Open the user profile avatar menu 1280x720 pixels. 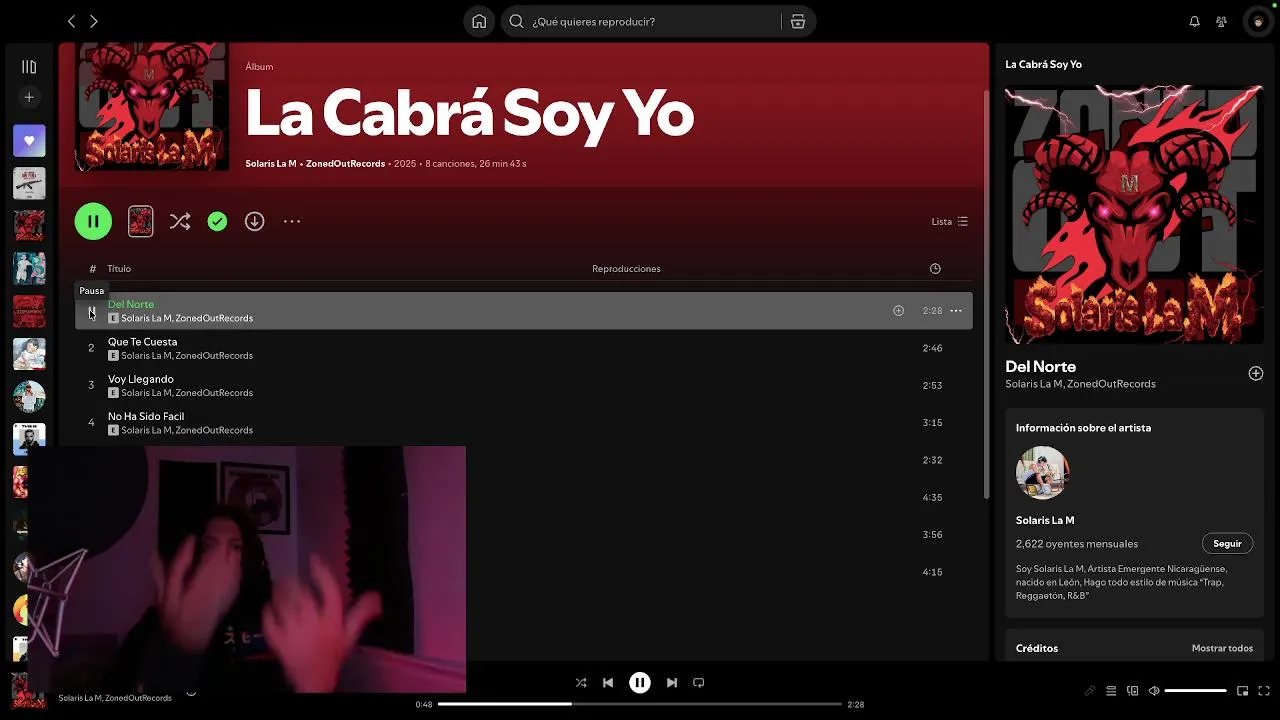click(x=1257, y=21)
